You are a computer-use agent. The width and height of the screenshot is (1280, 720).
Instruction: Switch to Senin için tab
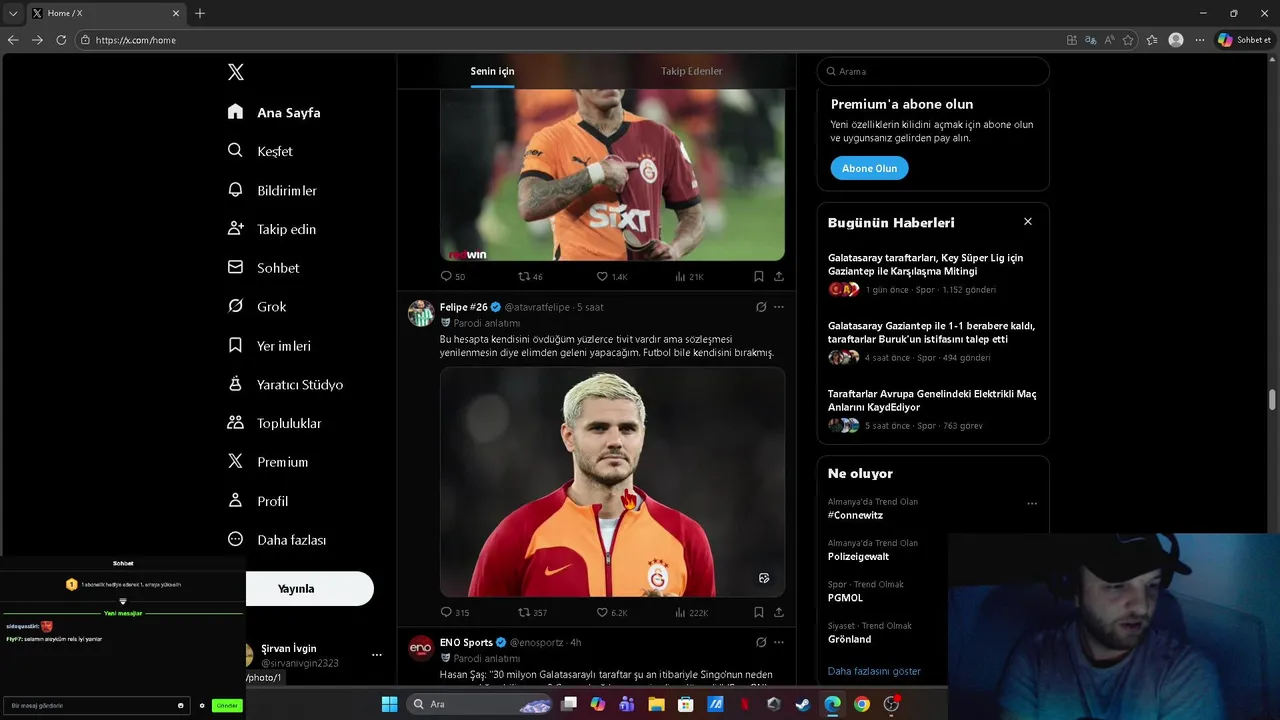(x=492, y=71)
